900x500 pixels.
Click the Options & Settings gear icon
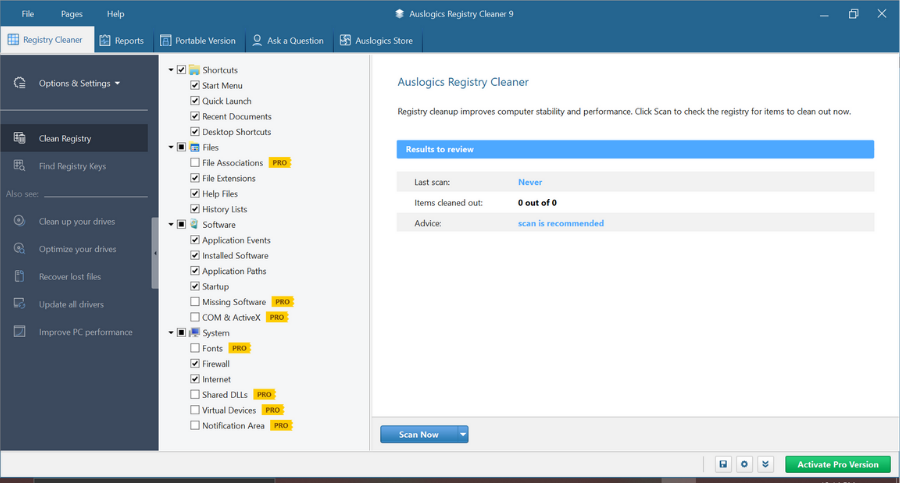coord(20,83)
